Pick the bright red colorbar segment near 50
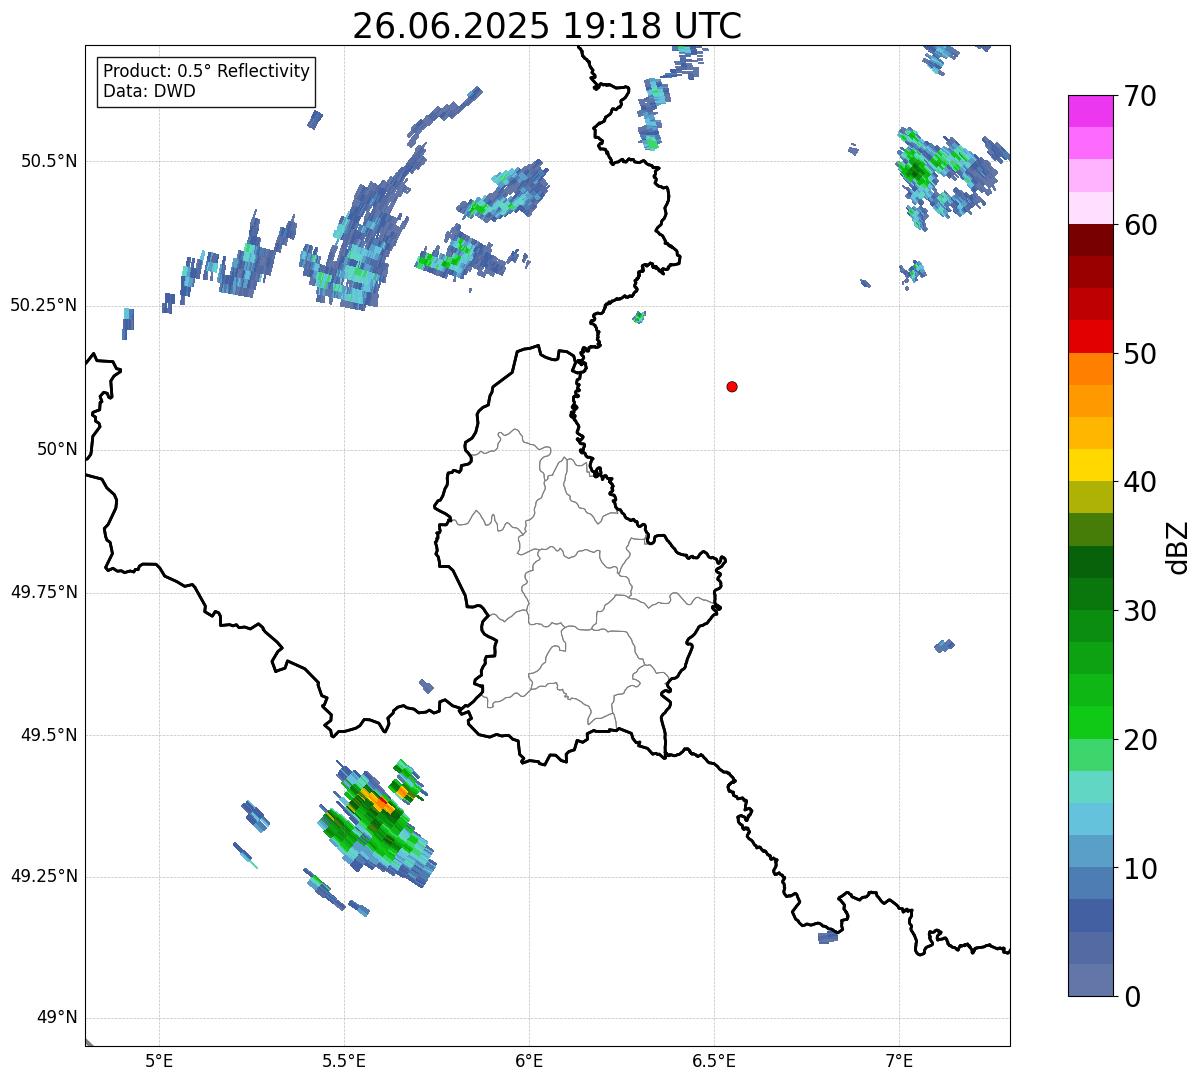Screen dimensions: 1202x1081 point(1090,337)
